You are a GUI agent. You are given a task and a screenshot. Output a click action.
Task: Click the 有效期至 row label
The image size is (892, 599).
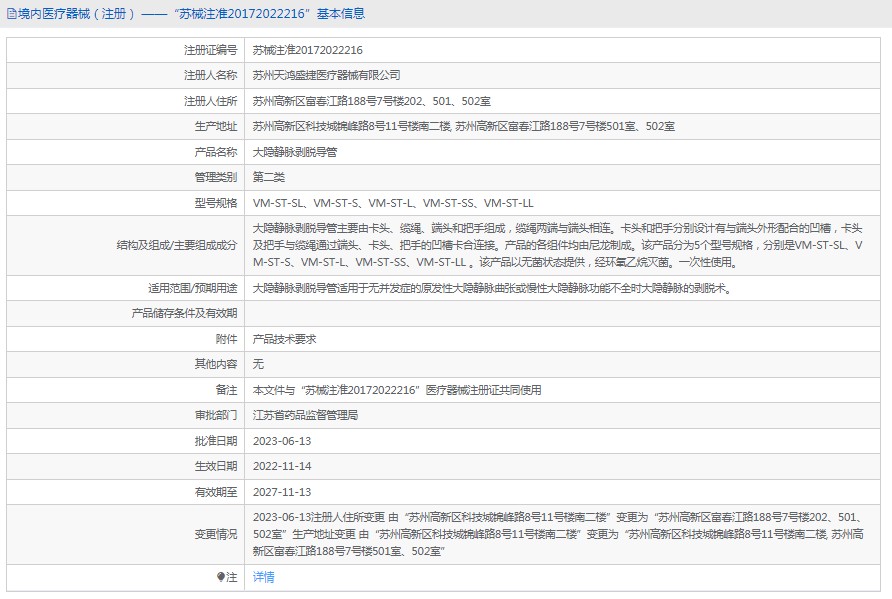tap(216, 492)
